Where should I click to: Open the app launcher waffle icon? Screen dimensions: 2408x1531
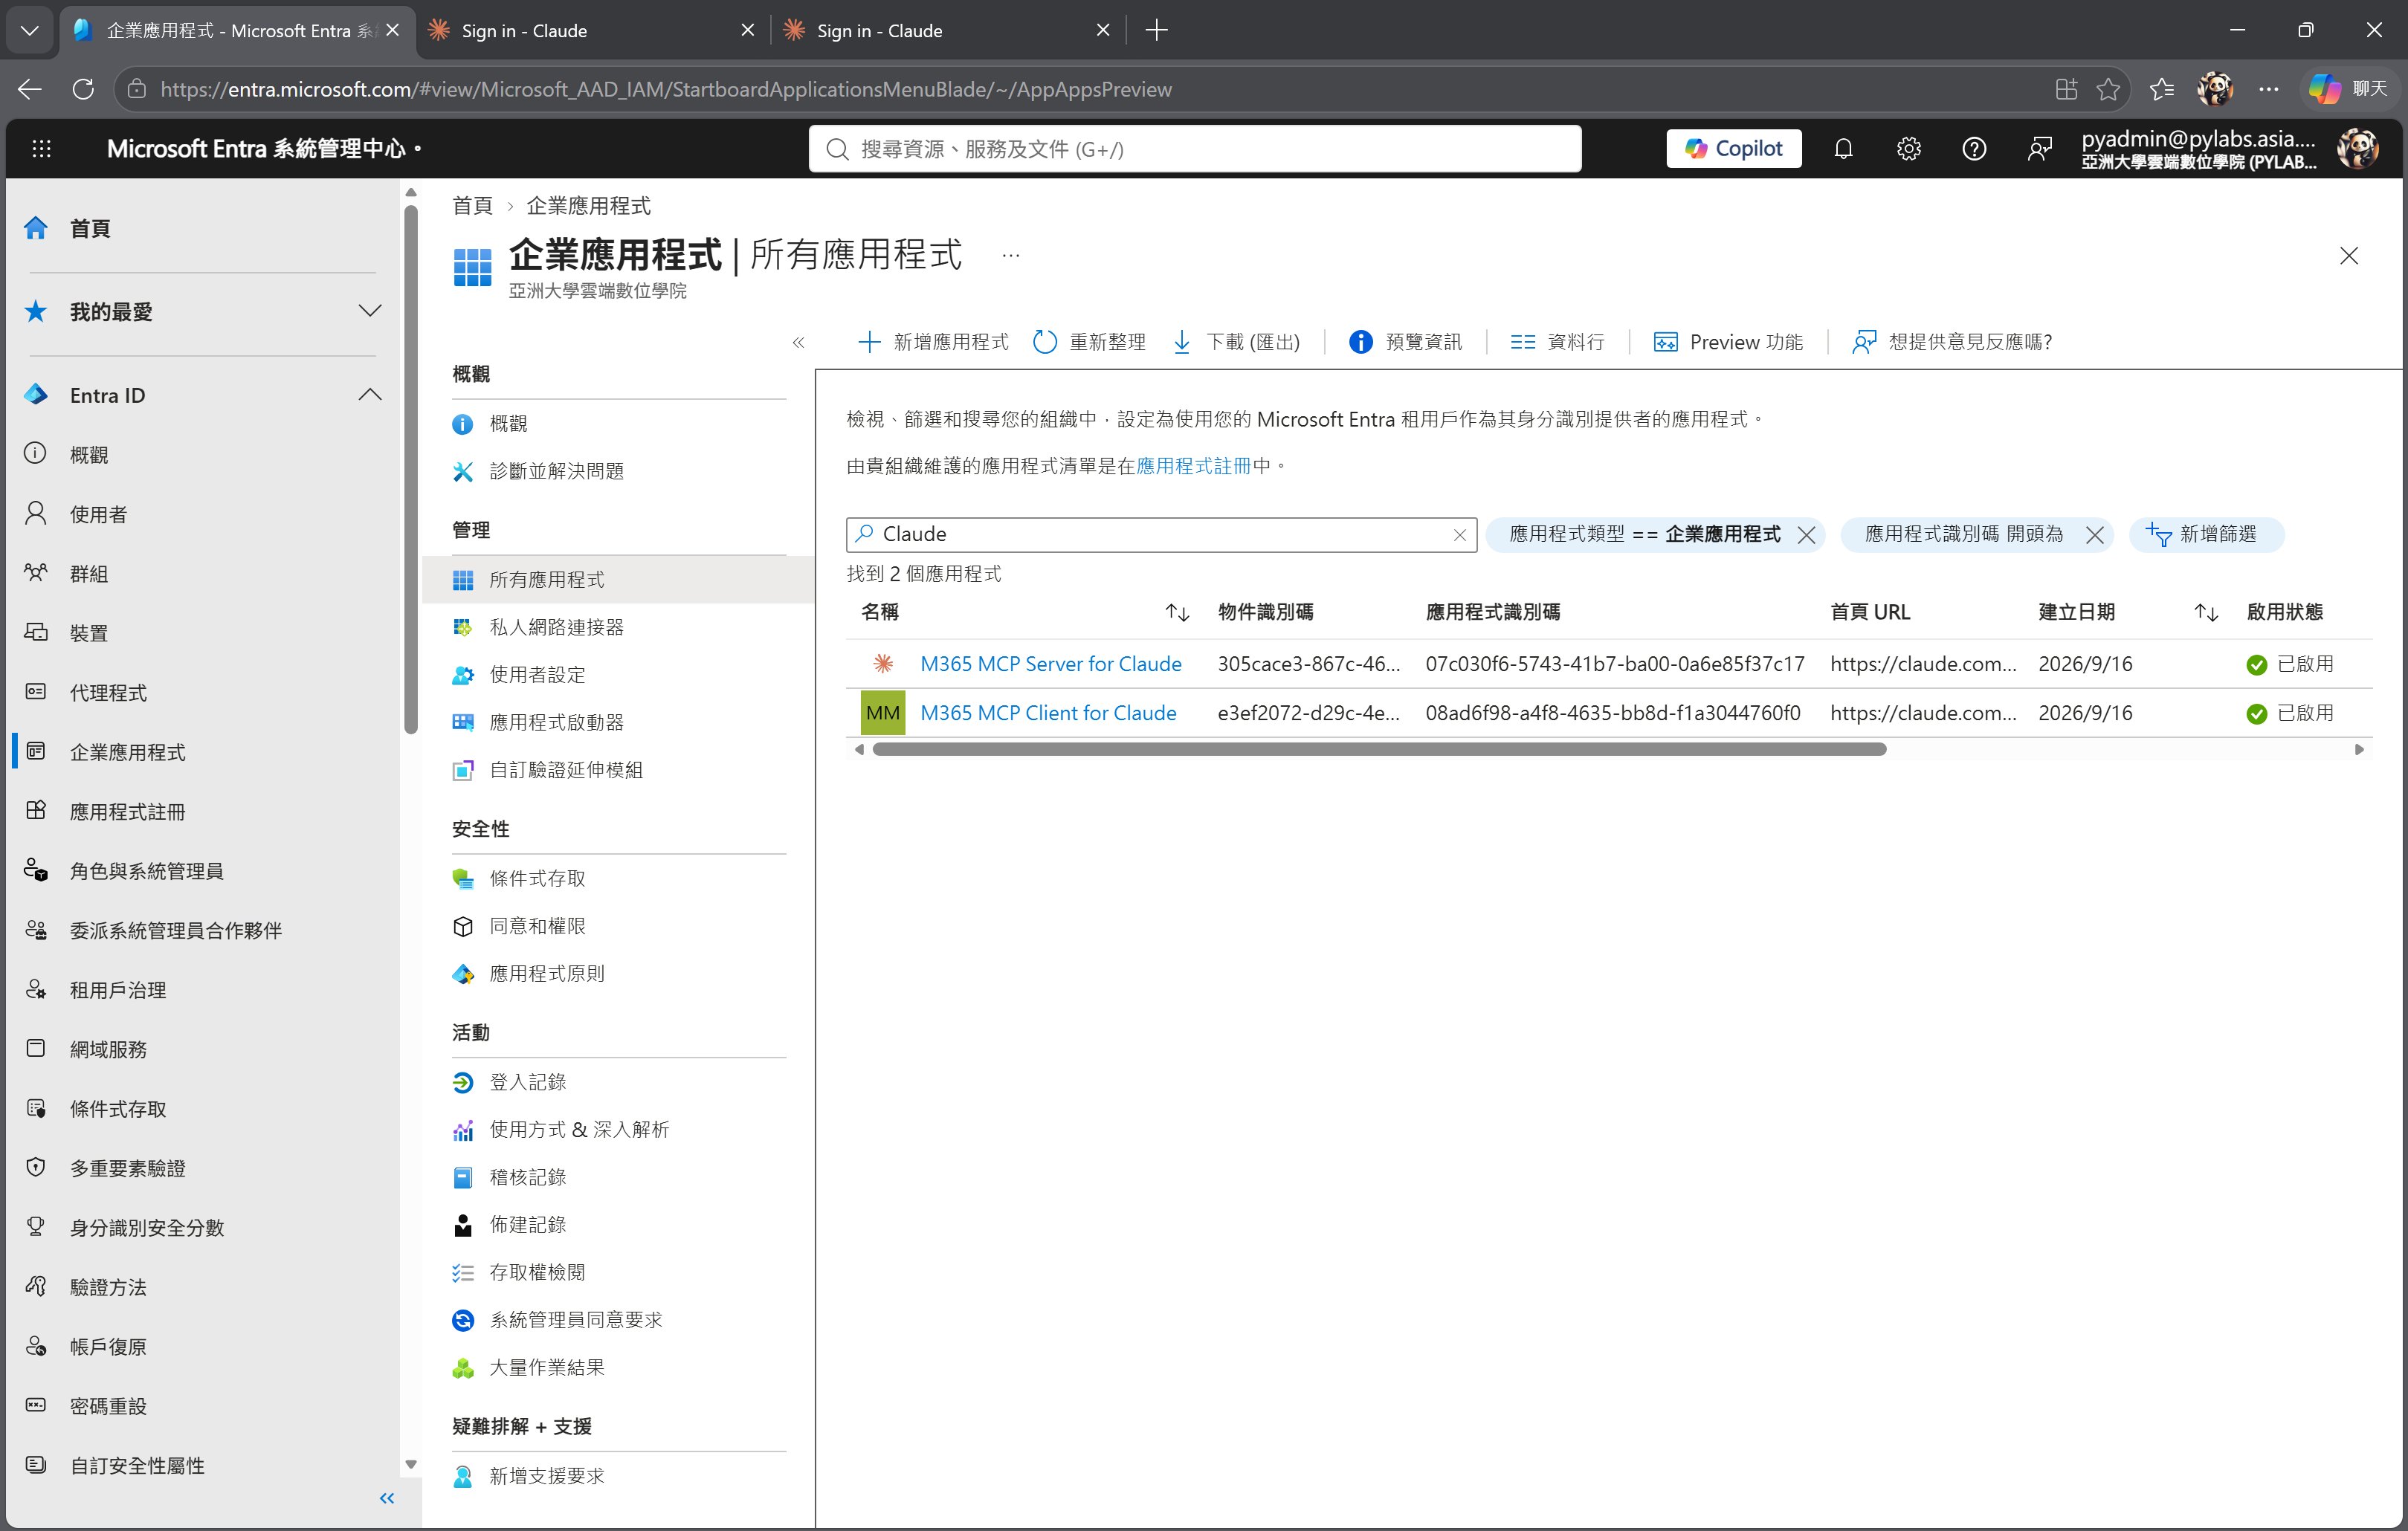click(41, 149)
